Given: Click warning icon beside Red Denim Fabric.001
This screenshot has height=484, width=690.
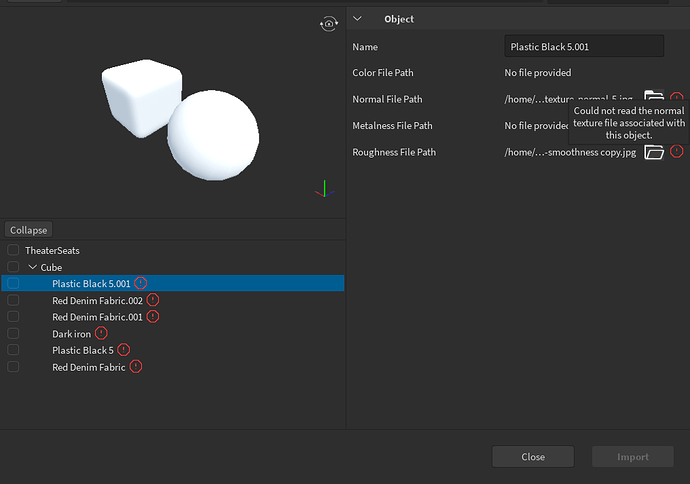Looking at the screenshot, I should [153, 317].
